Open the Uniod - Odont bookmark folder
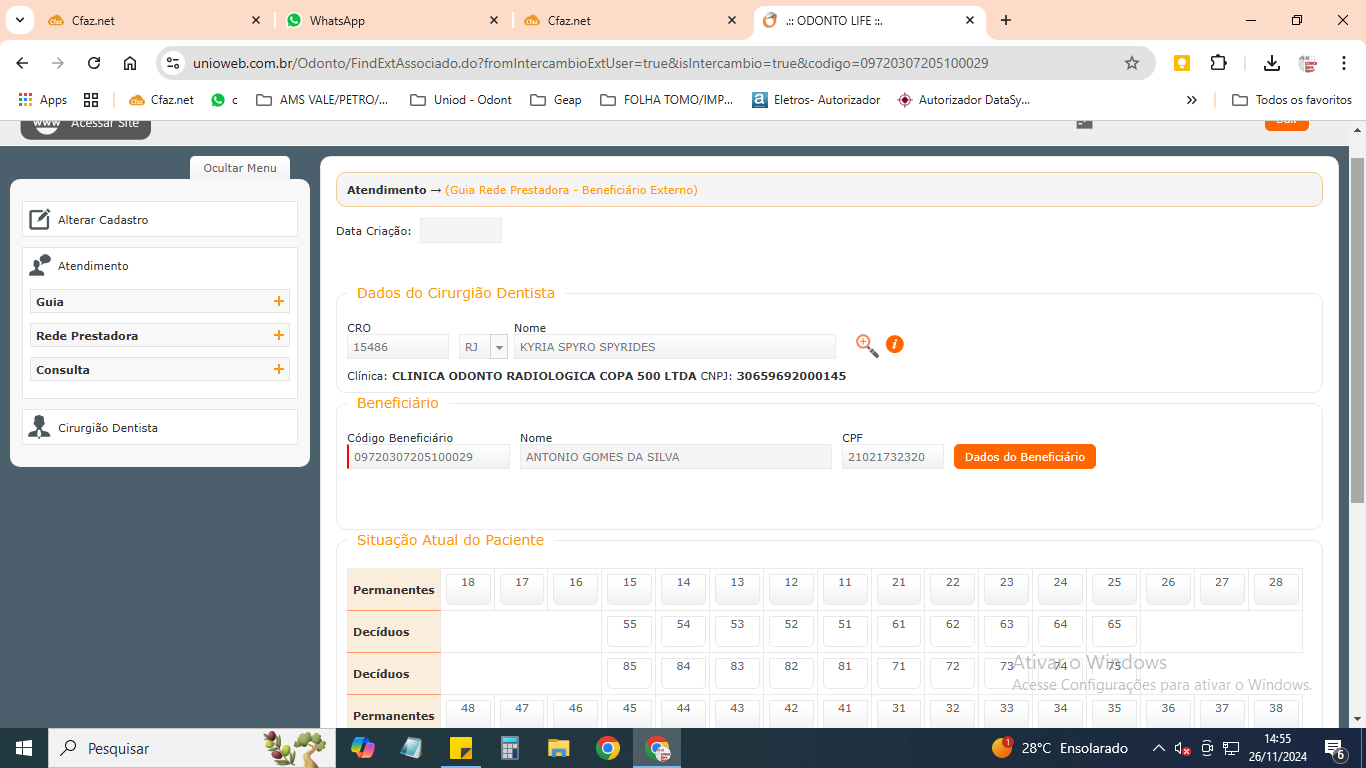 pos(461,100)
